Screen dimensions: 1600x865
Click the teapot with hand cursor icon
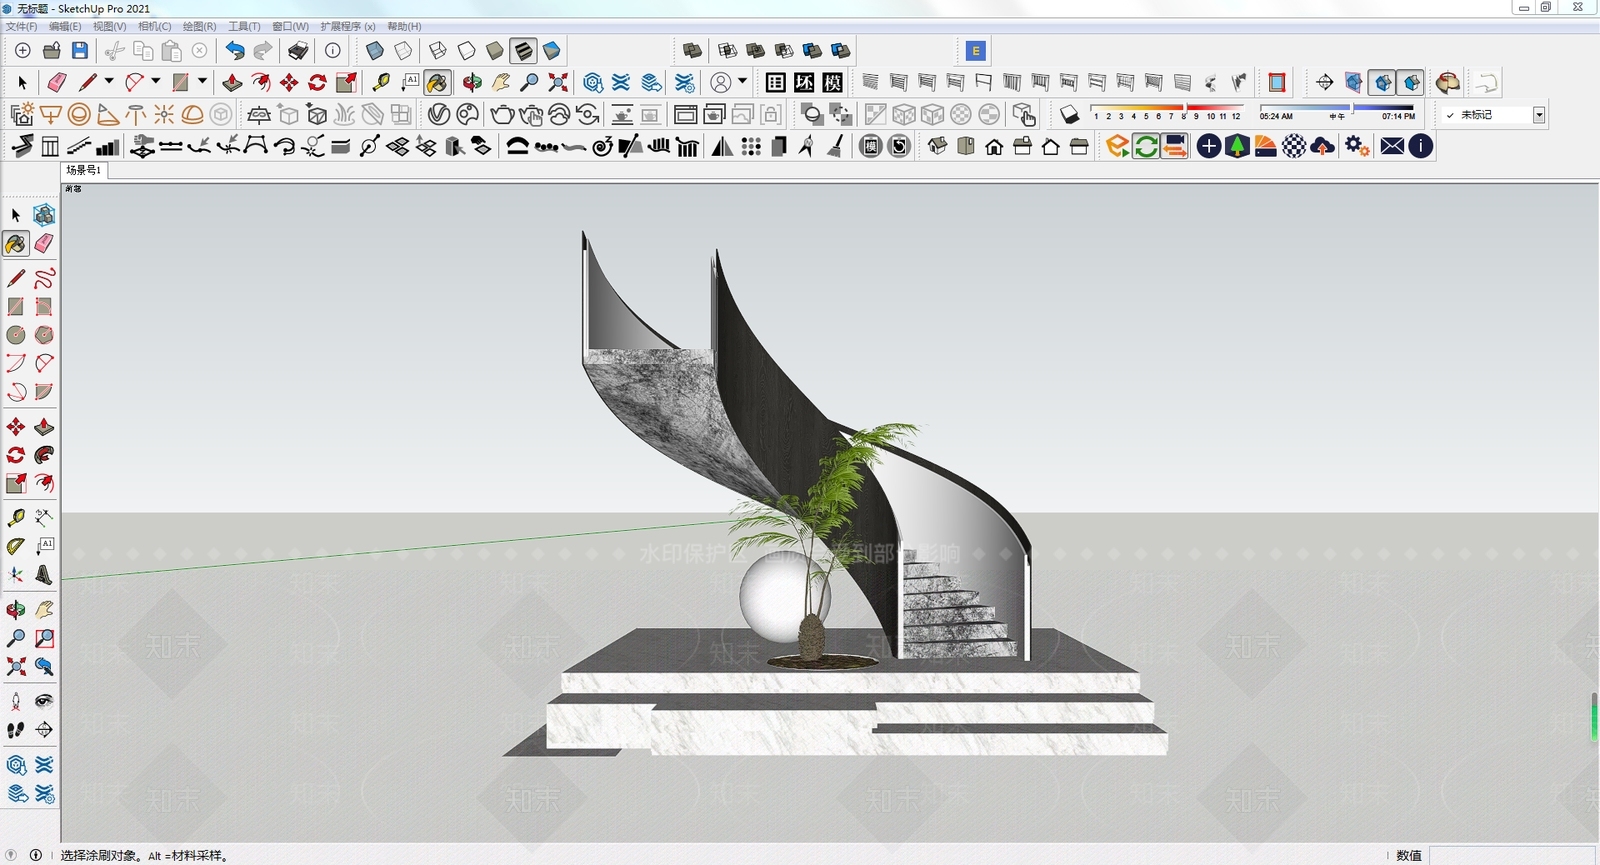(x=531, y=114)
